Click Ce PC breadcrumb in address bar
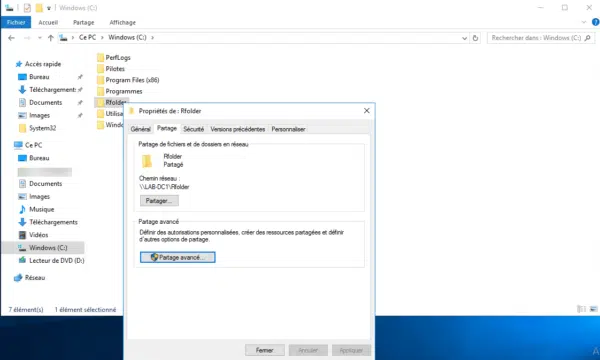 click(x=88, y=37)
